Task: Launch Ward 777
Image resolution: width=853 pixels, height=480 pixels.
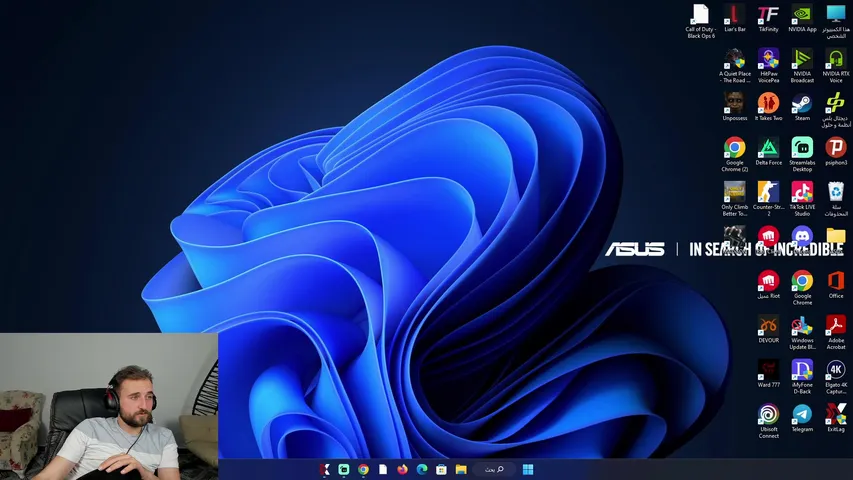Action: (x=768, y=373)
